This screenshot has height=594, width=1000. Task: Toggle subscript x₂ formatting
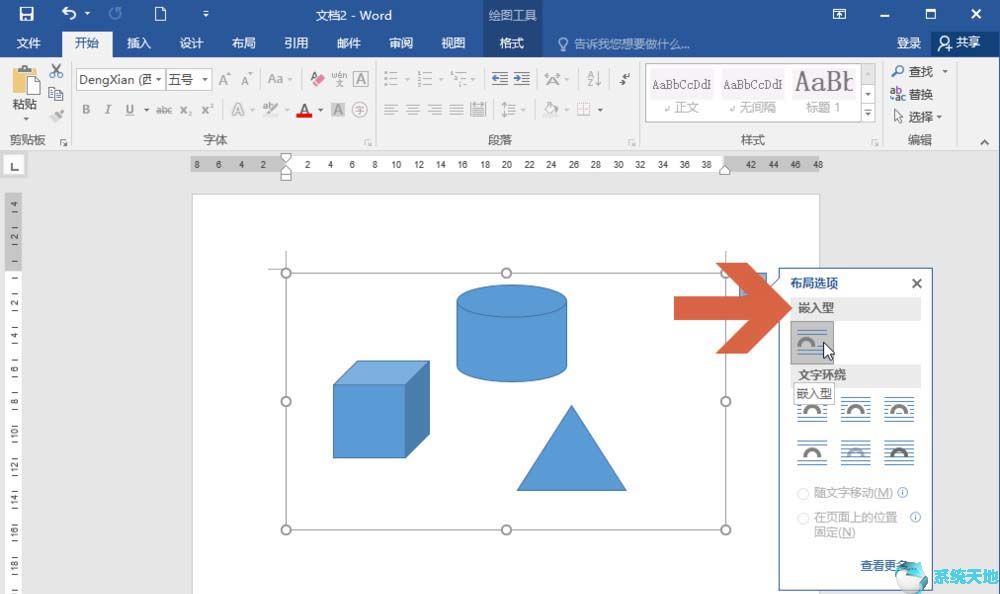click(x=185, y=110)
